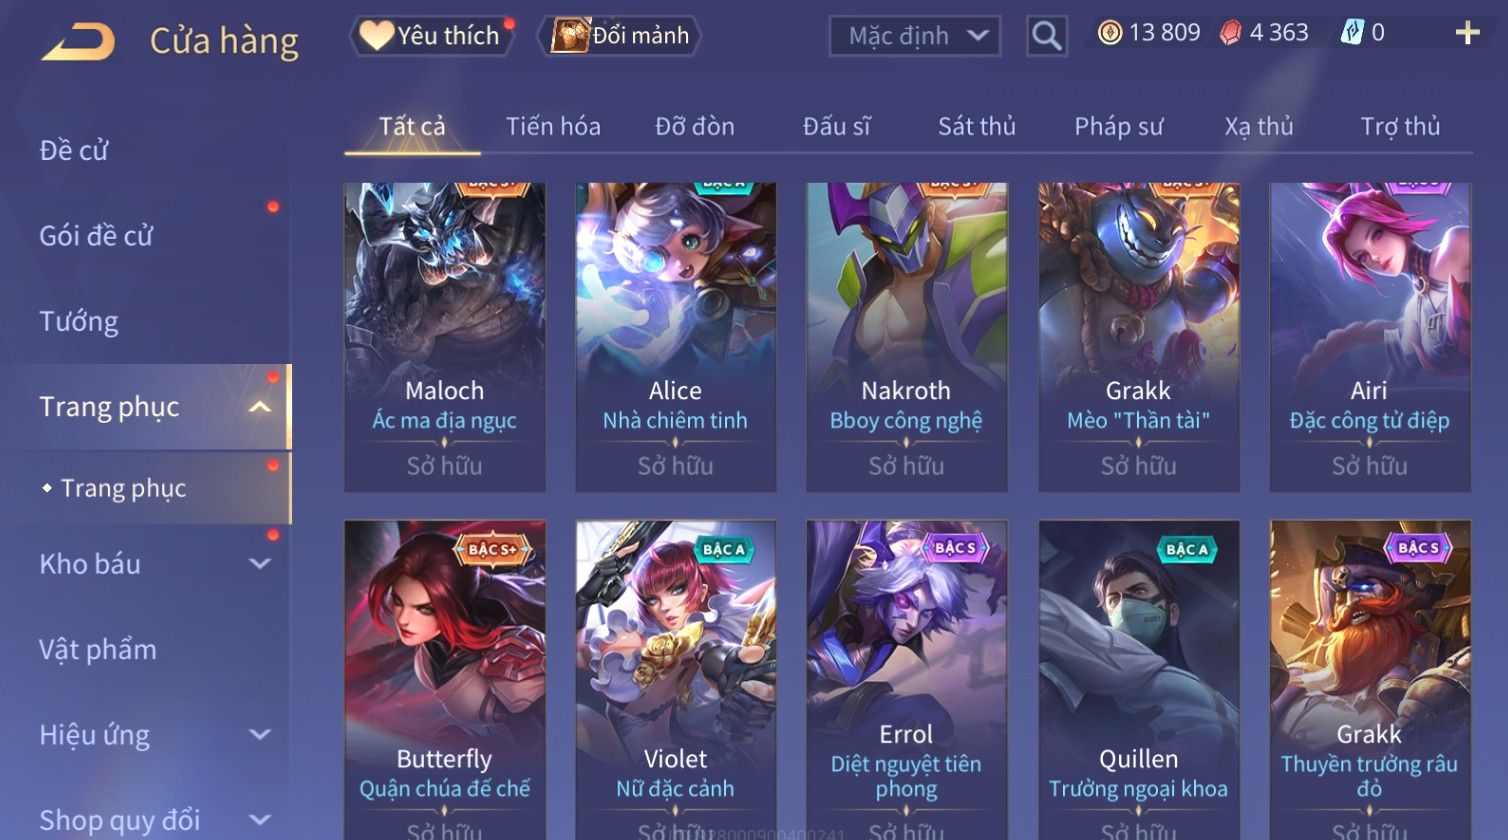Tap the back arrow icon
The width and height of the screenshot is (1508, 840).
[x=78, y=41]
